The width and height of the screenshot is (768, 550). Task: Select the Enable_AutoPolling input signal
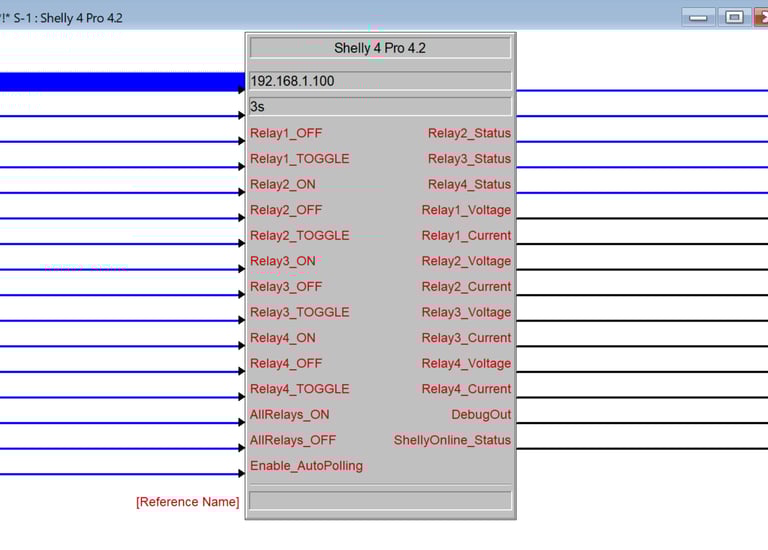click(307, 466)
